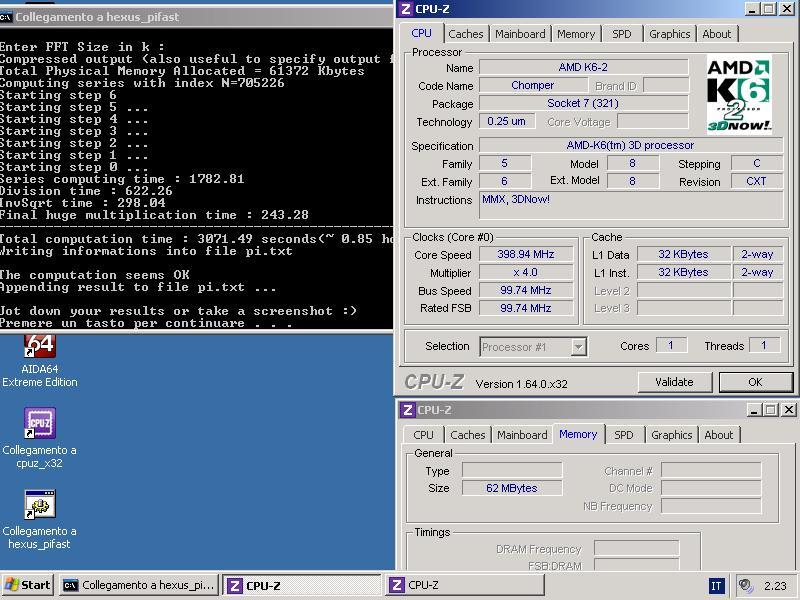This screenshot has width=800, height=600.
Task: Click the command prompt title bar icon
Action: (6, 17)
